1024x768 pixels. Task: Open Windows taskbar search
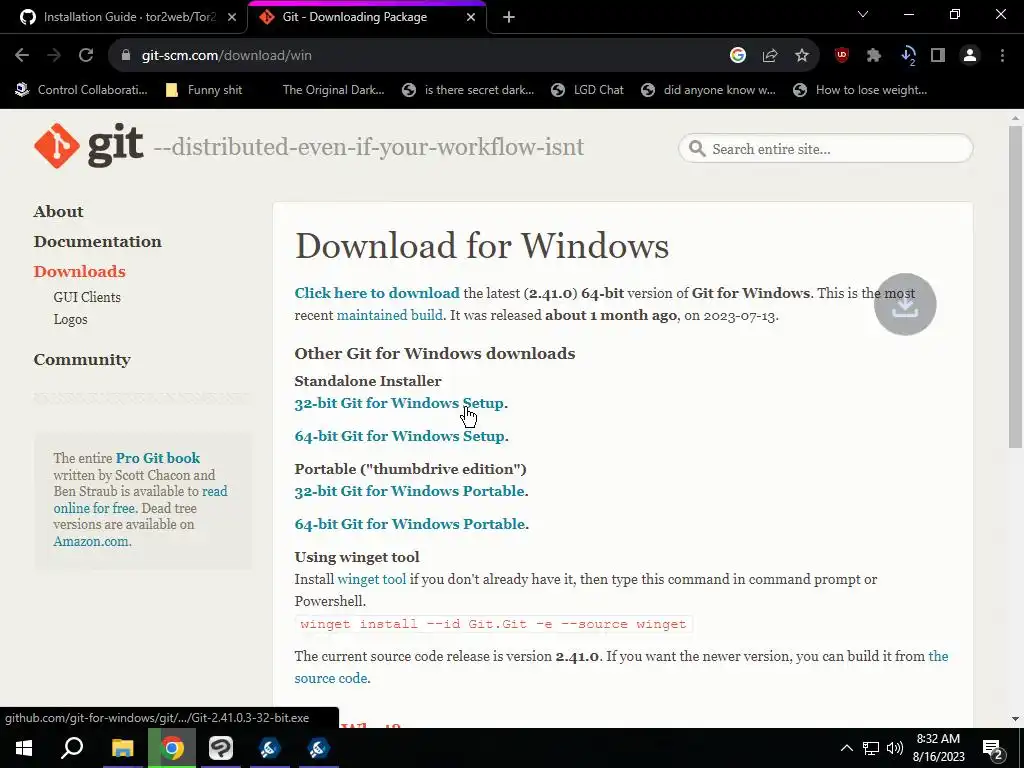tap(72, 748)
